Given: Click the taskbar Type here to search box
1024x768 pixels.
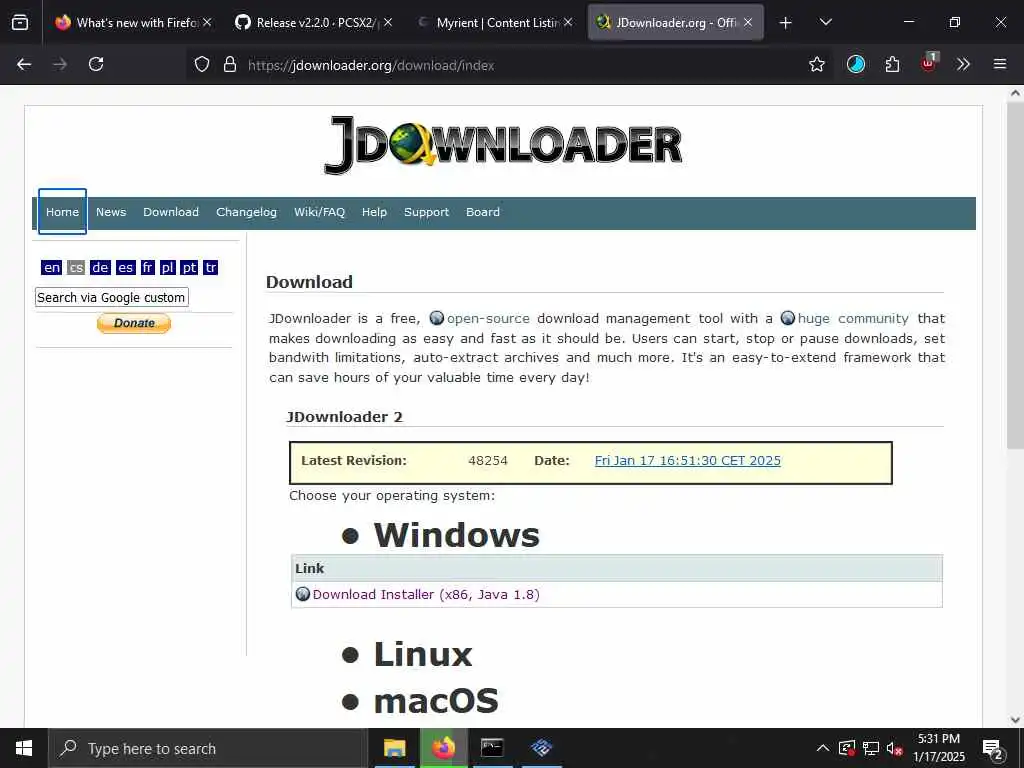Looking at the screenshot, I should [x=208, y=748].
